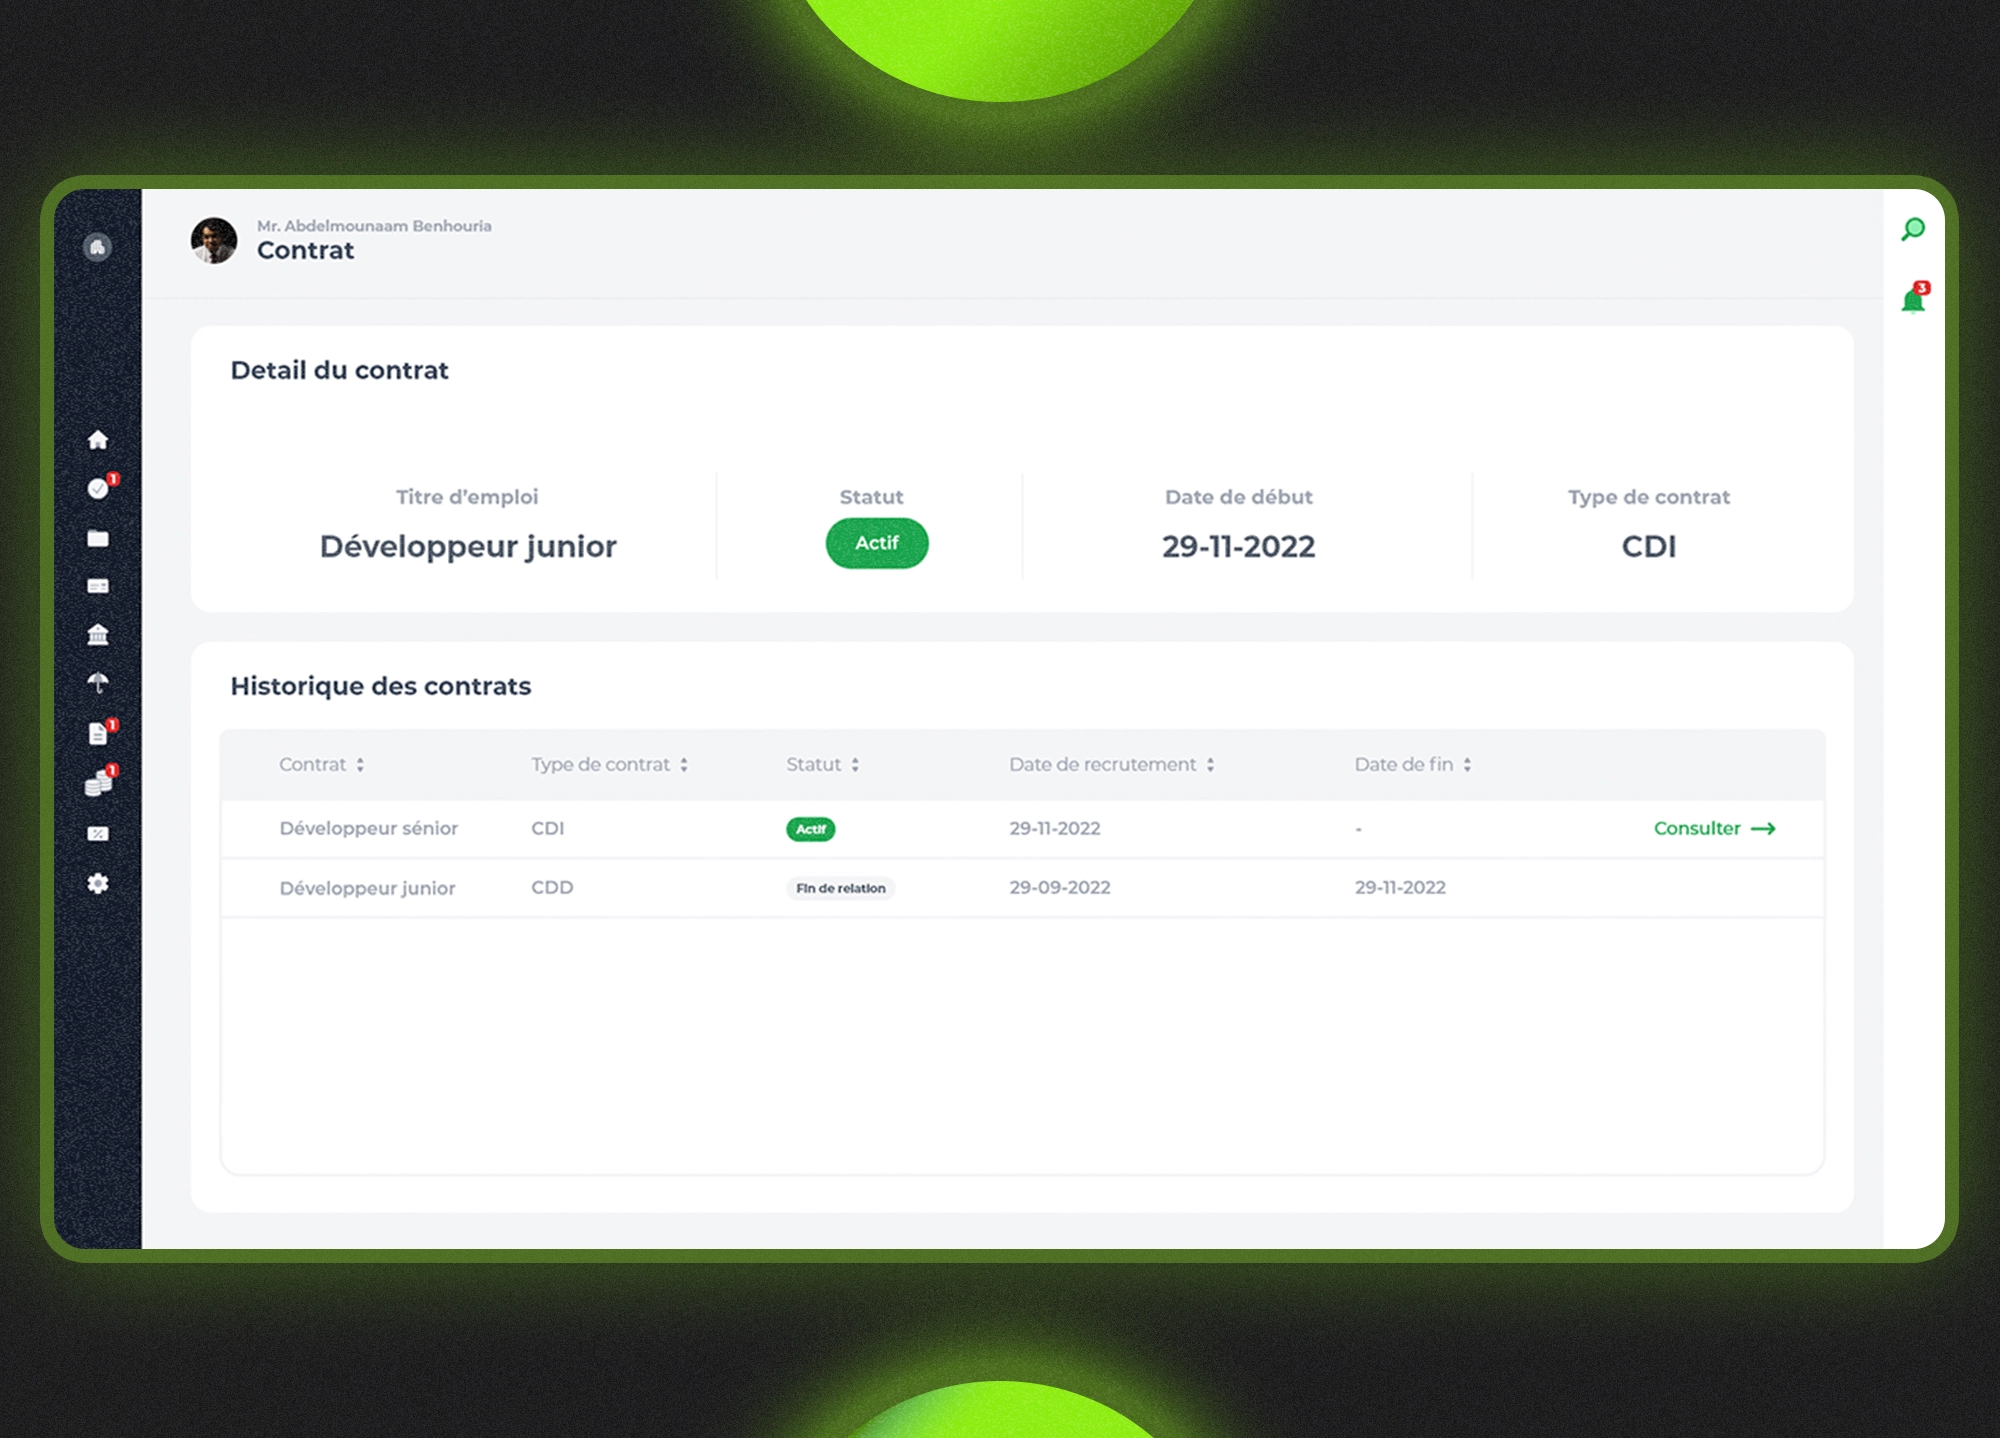Open the coins stack payroll icon
2000x1438 pixels.
coord(99,782)
